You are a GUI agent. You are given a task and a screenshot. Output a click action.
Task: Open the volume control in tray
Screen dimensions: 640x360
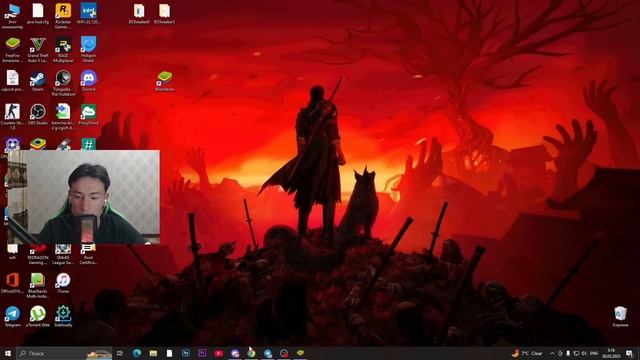point(584,353)
